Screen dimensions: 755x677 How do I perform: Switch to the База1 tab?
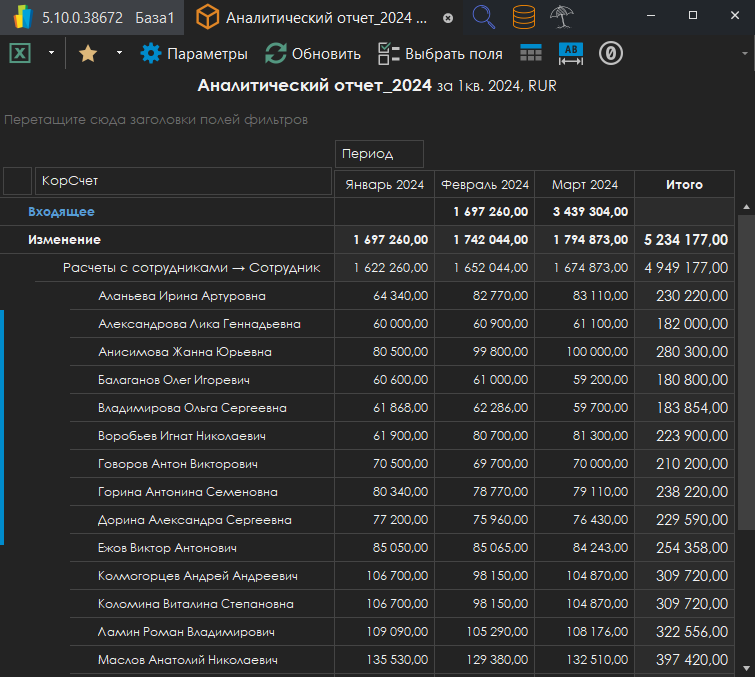[157, 18]
